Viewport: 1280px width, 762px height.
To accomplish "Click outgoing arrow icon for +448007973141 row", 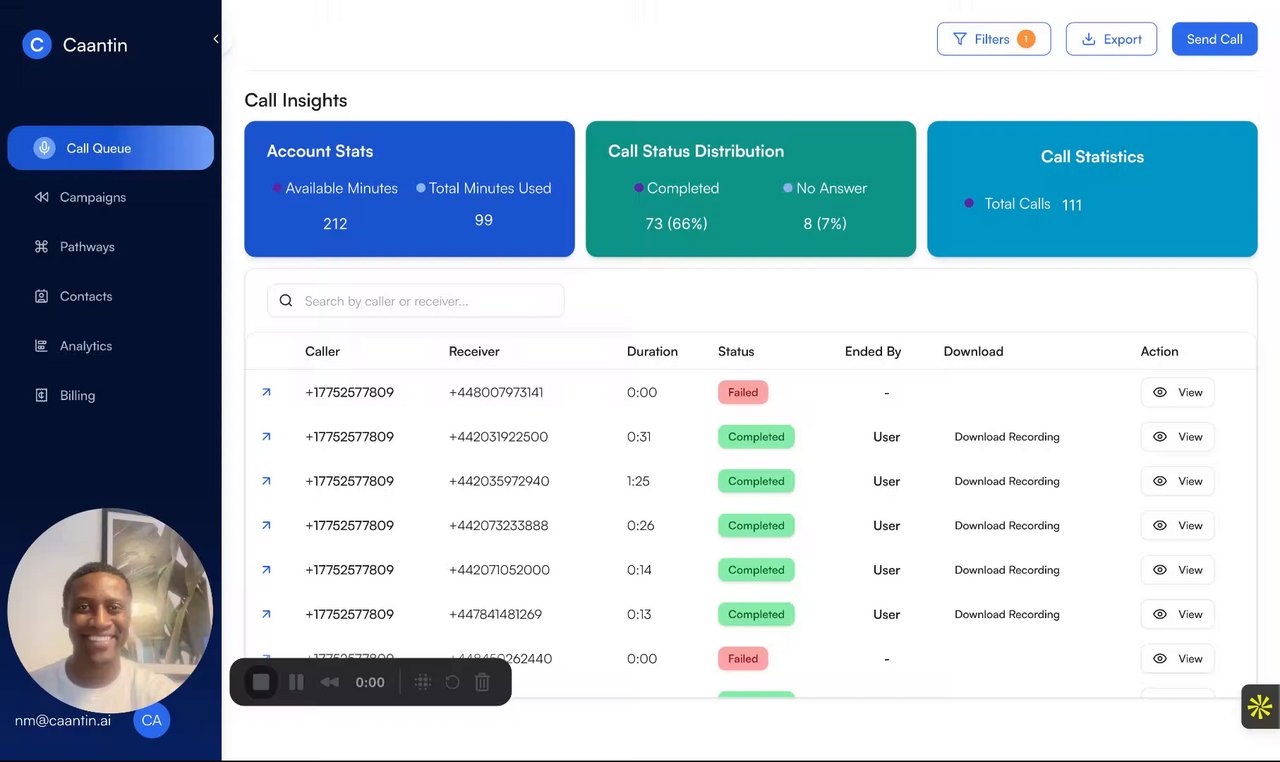I will [266, 392].
